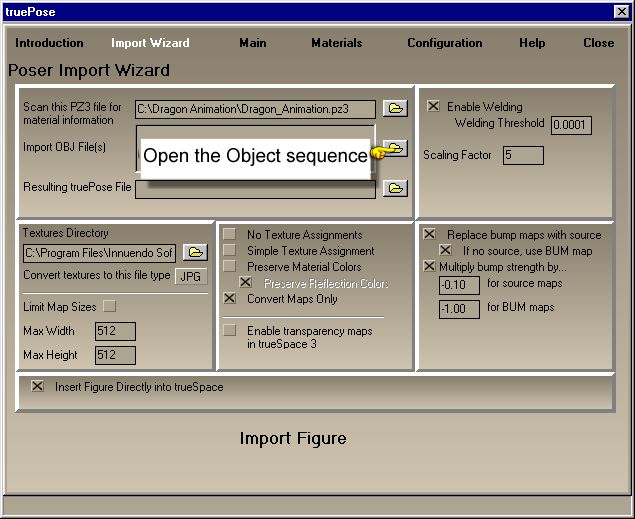Go to the Introduction tab
Image resolution: width=635 pixels, height=519 pixels.
pyautogui.click(x=49, y=43)
